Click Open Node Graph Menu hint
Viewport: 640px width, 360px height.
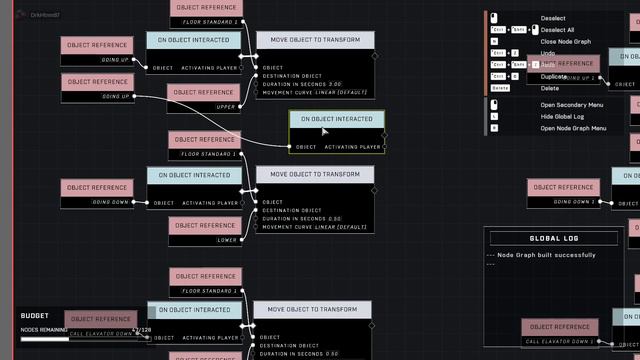pos(573,128)
